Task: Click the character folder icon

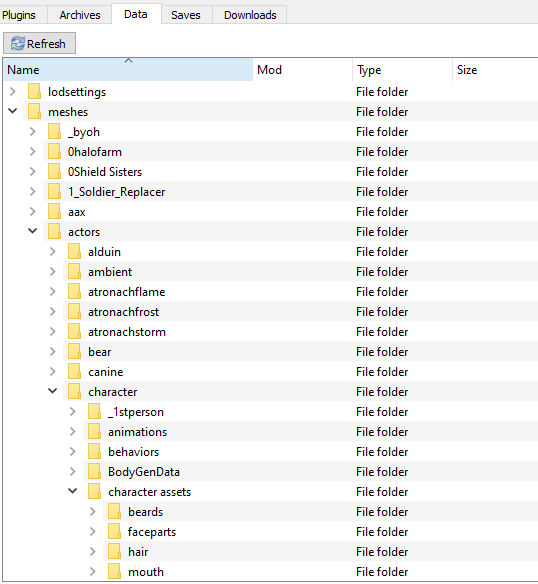Action: [75, 392]
